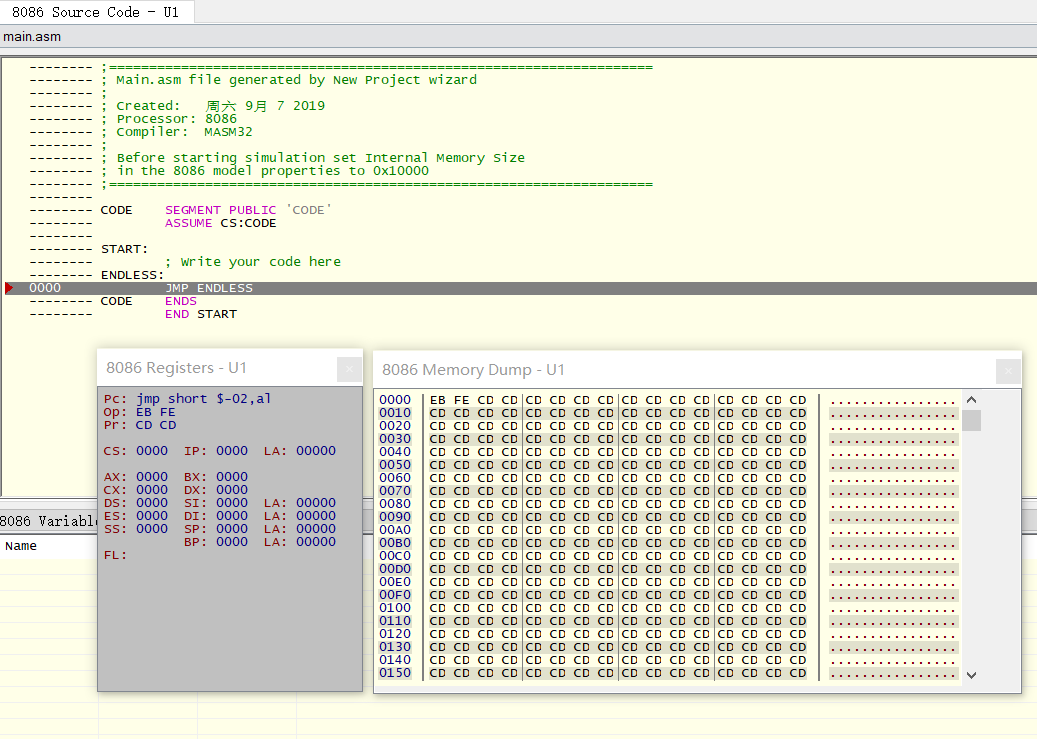Viewport: 1037px width, 739px height.
Task: Select the IP register value 0000
Action: [x=231, y=450]
